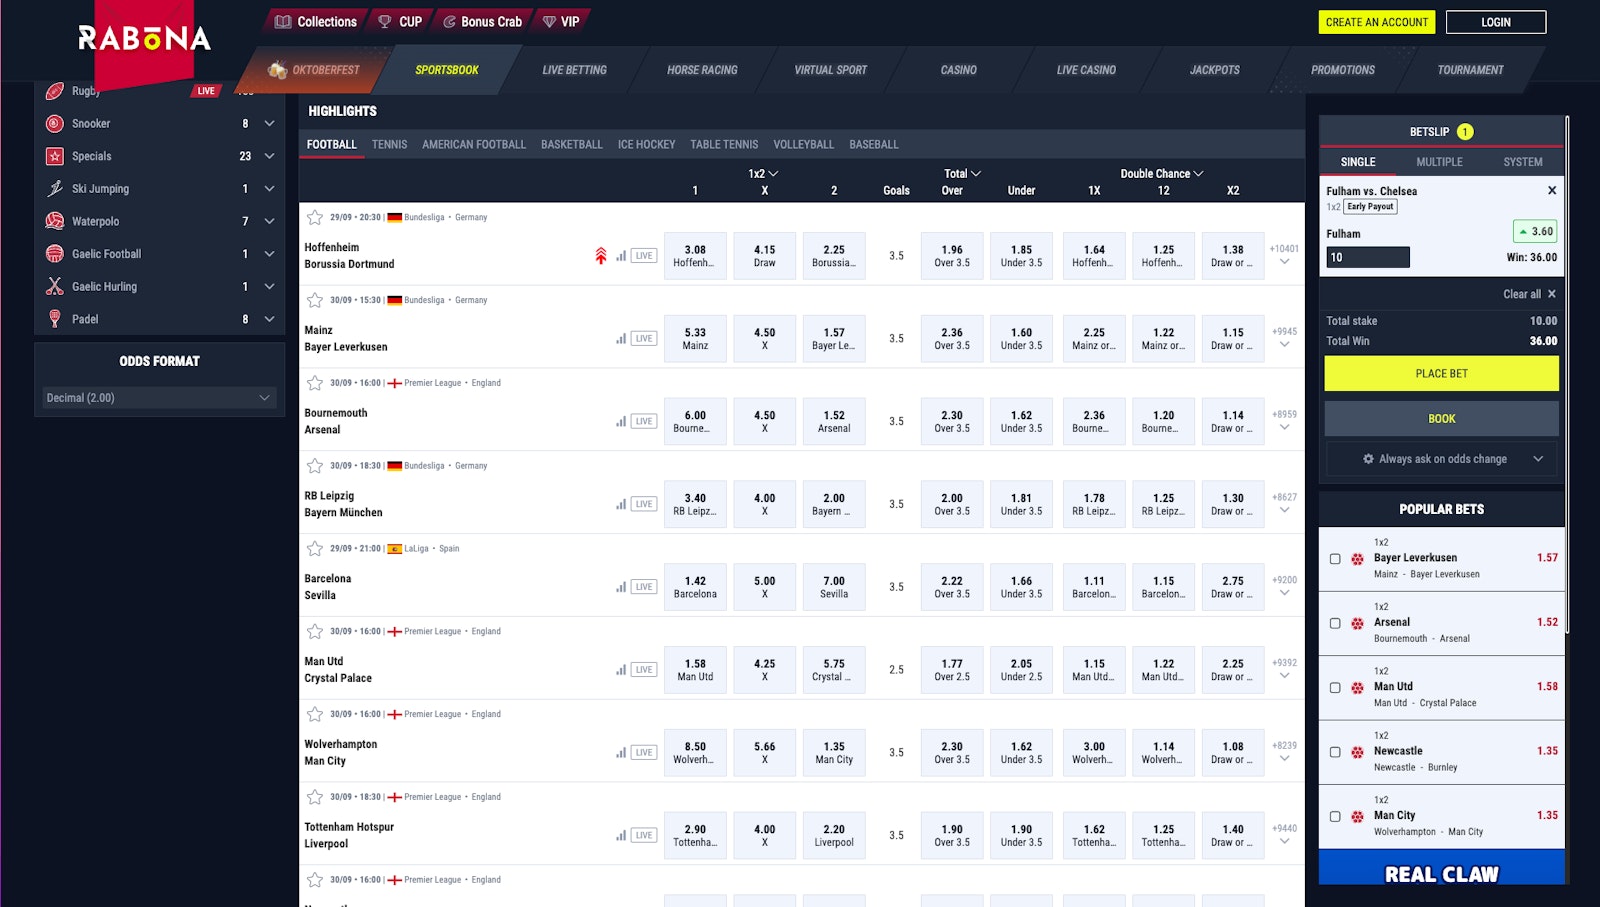Screen dimensions: 1600x907
Task: Click the settings gear for odds change
Action: point(1368,459)
